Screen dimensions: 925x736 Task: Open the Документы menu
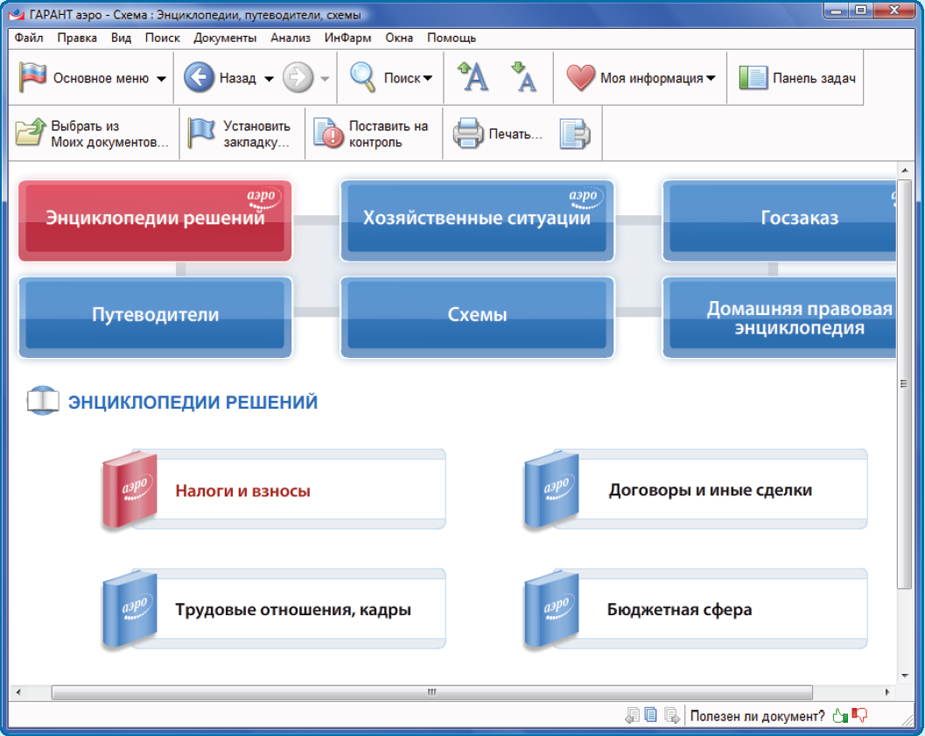[225, 38]
